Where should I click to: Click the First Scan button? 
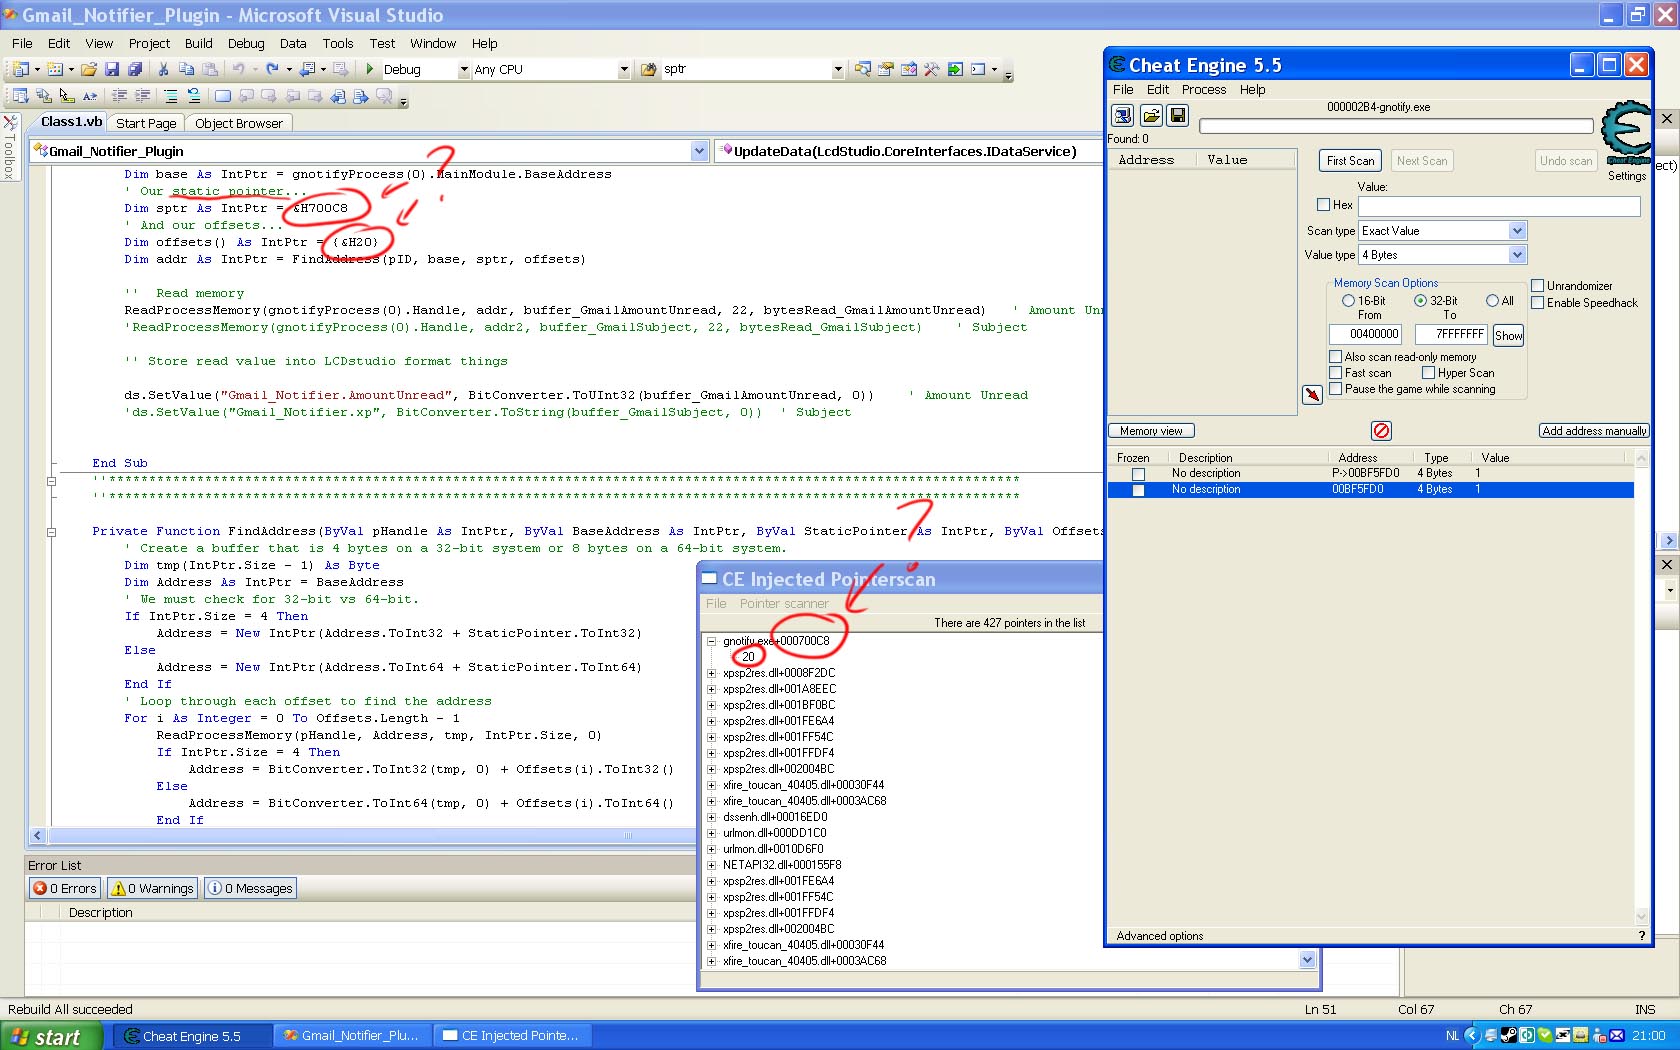pyautogui.click(x=1350, y=161)
